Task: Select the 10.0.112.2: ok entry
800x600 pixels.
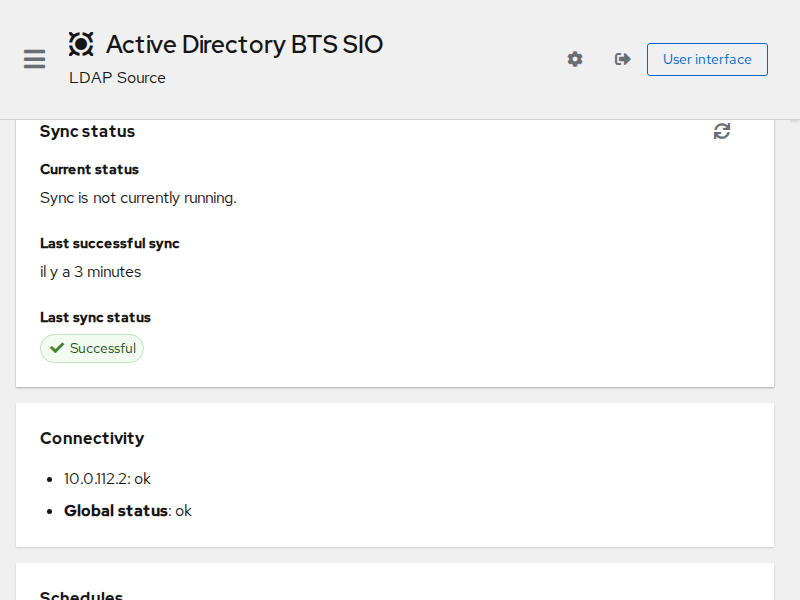Action: (107, 479)
